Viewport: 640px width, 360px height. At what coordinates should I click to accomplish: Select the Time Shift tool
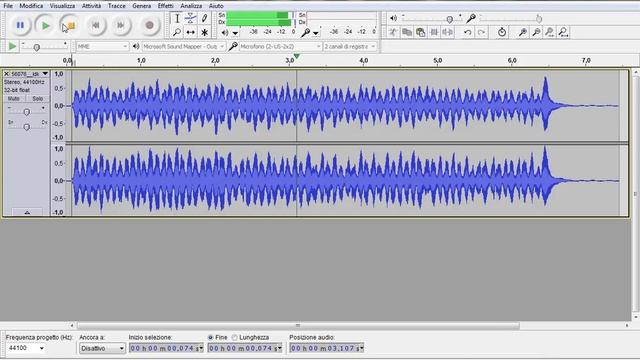click(191, 32)
